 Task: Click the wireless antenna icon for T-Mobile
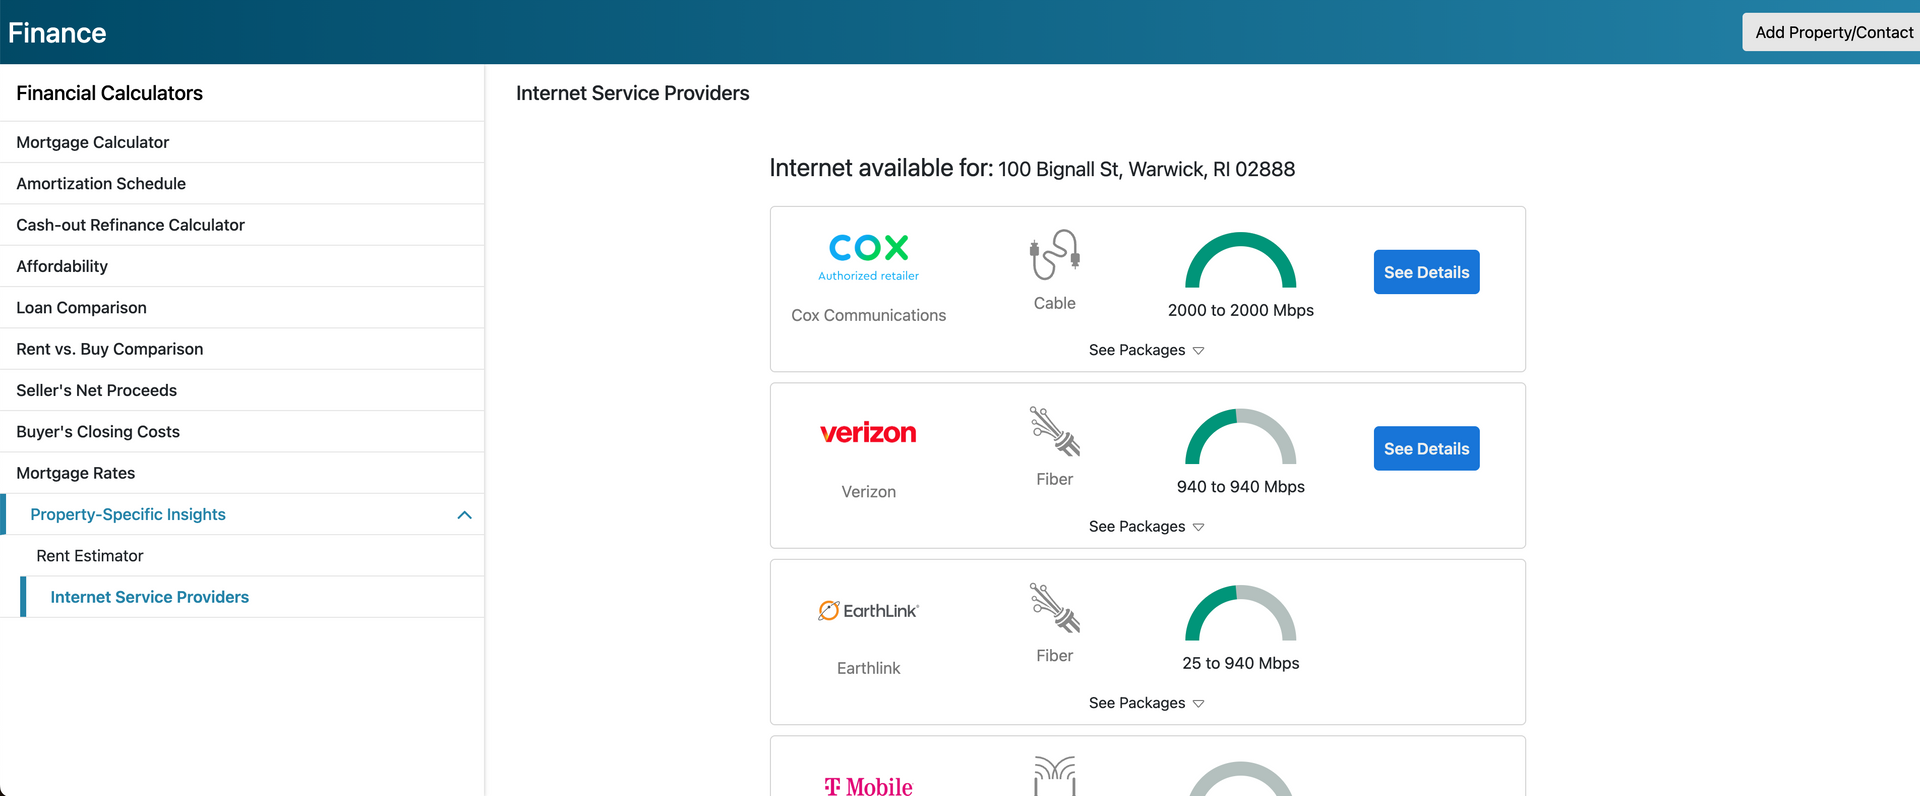[x=1054, y=776]
